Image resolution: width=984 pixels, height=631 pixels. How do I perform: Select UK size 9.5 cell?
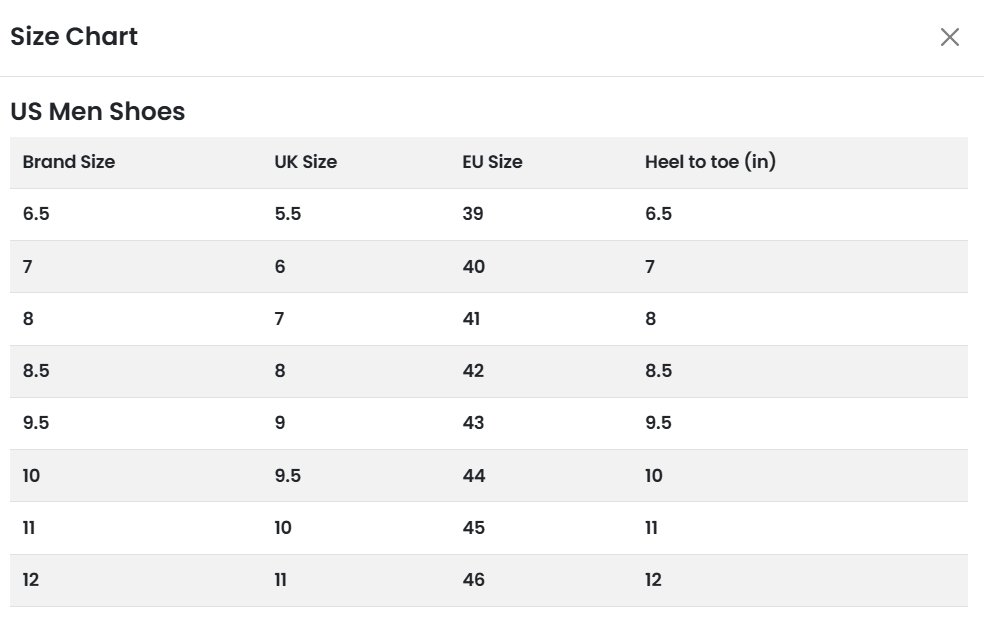288,476
